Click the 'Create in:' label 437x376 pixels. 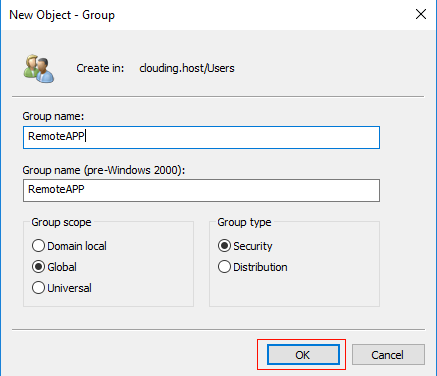tap(100, 68)
